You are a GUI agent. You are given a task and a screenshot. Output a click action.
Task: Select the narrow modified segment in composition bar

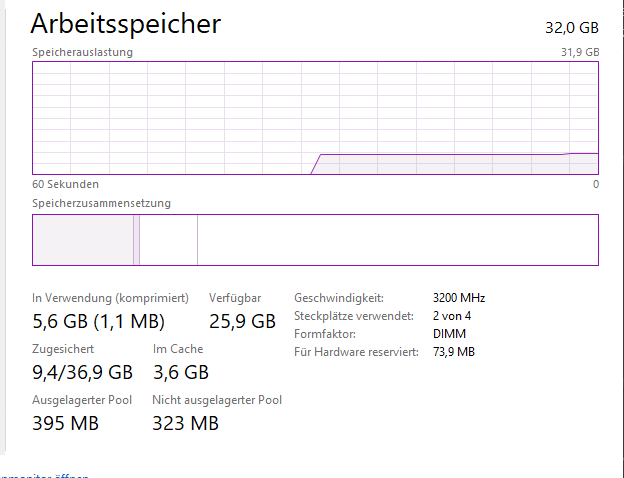click(x=136, y=240)
